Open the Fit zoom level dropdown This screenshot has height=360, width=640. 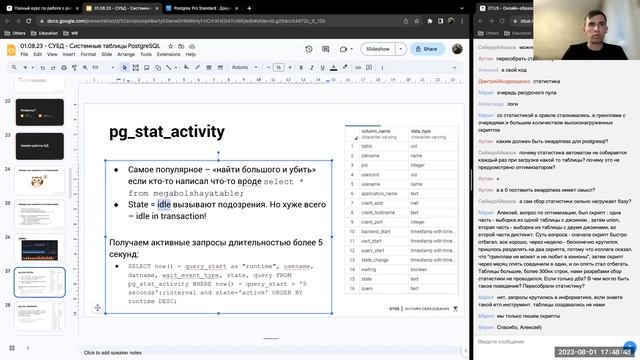pos(103,67)
